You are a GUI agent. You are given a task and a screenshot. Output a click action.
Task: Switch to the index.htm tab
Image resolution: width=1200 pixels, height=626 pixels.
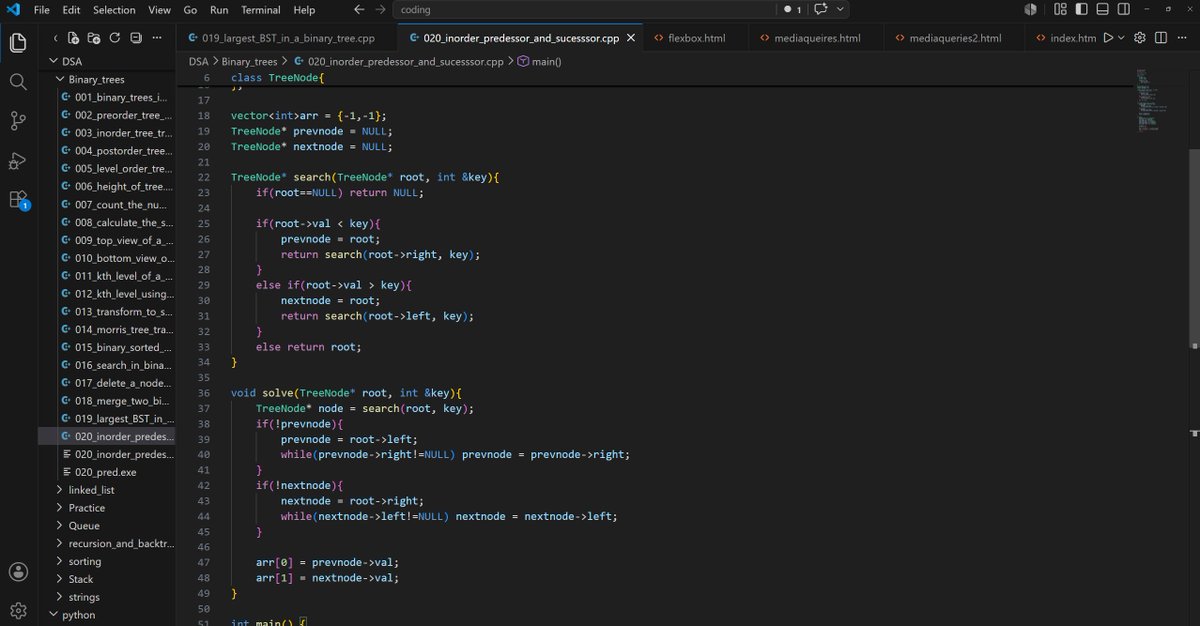(1066, 38)
